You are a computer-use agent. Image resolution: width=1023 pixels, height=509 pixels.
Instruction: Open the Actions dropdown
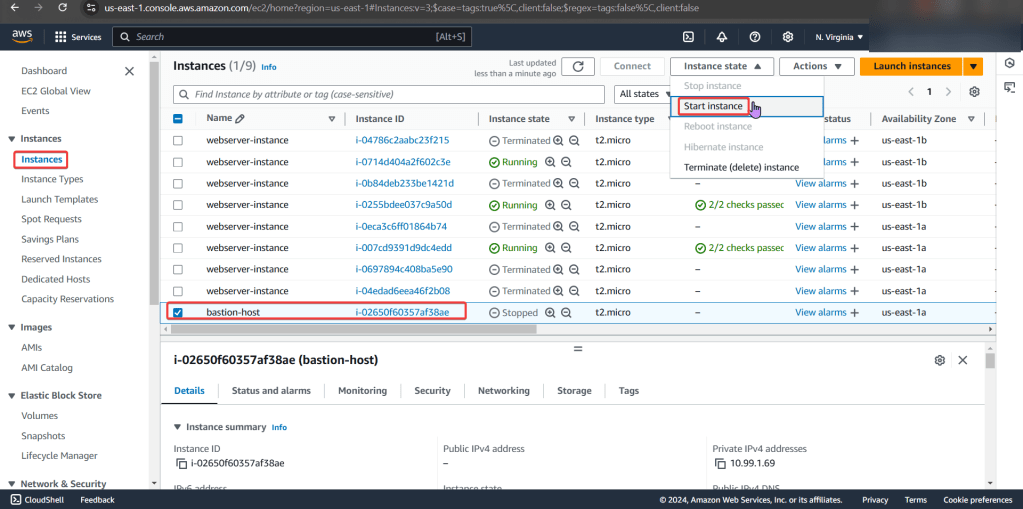point(817,66)
